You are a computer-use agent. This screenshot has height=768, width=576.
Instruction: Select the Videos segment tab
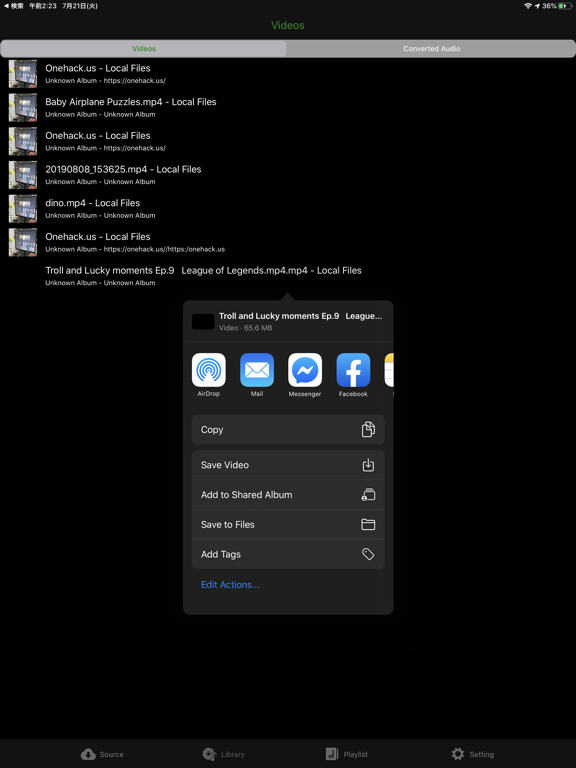pyautogui.click(x=144, y=48)
